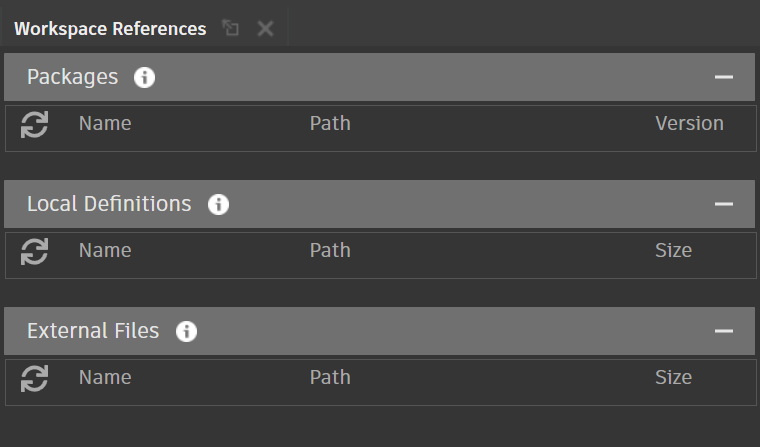760x447 pixels.
Task: Sort Packages by Name column
Action: [105, 124]
